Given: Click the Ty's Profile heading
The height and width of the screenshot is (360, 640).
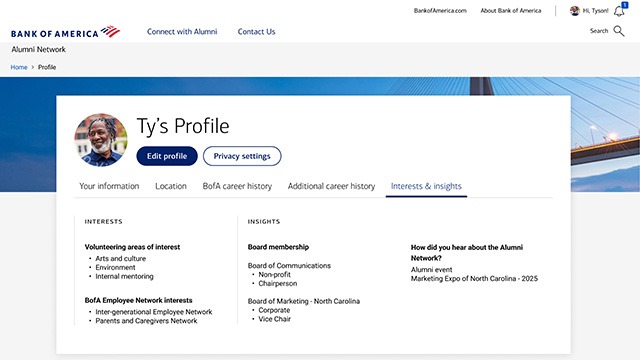Looking at the screenshot, I should point(183,126).
